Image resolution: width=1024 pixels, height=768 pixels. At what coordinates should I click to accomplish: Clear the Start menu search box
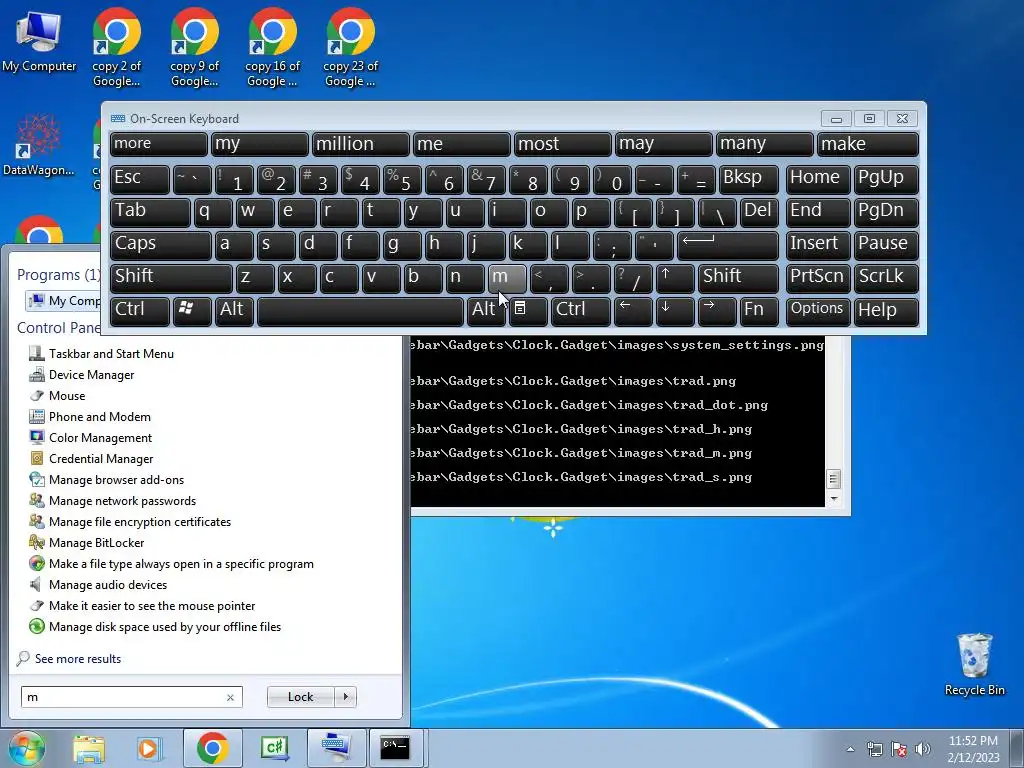point(230,697)
